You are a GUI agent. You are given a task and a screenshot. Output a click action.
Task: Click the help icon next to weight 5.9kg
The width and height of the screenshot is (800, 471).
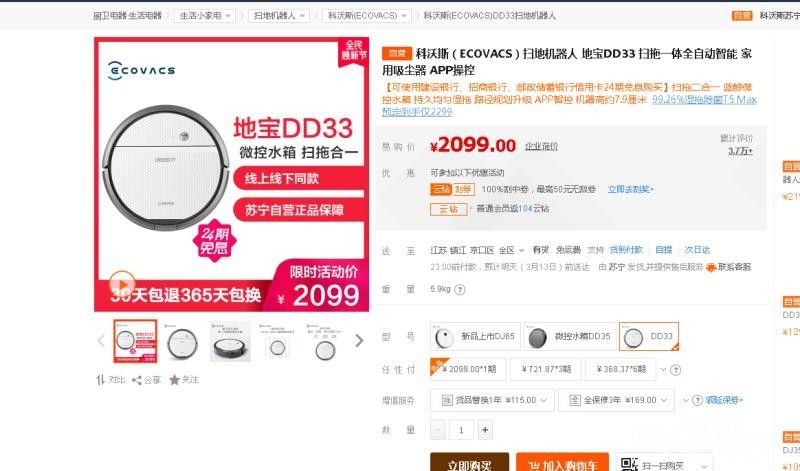point(460,289)
